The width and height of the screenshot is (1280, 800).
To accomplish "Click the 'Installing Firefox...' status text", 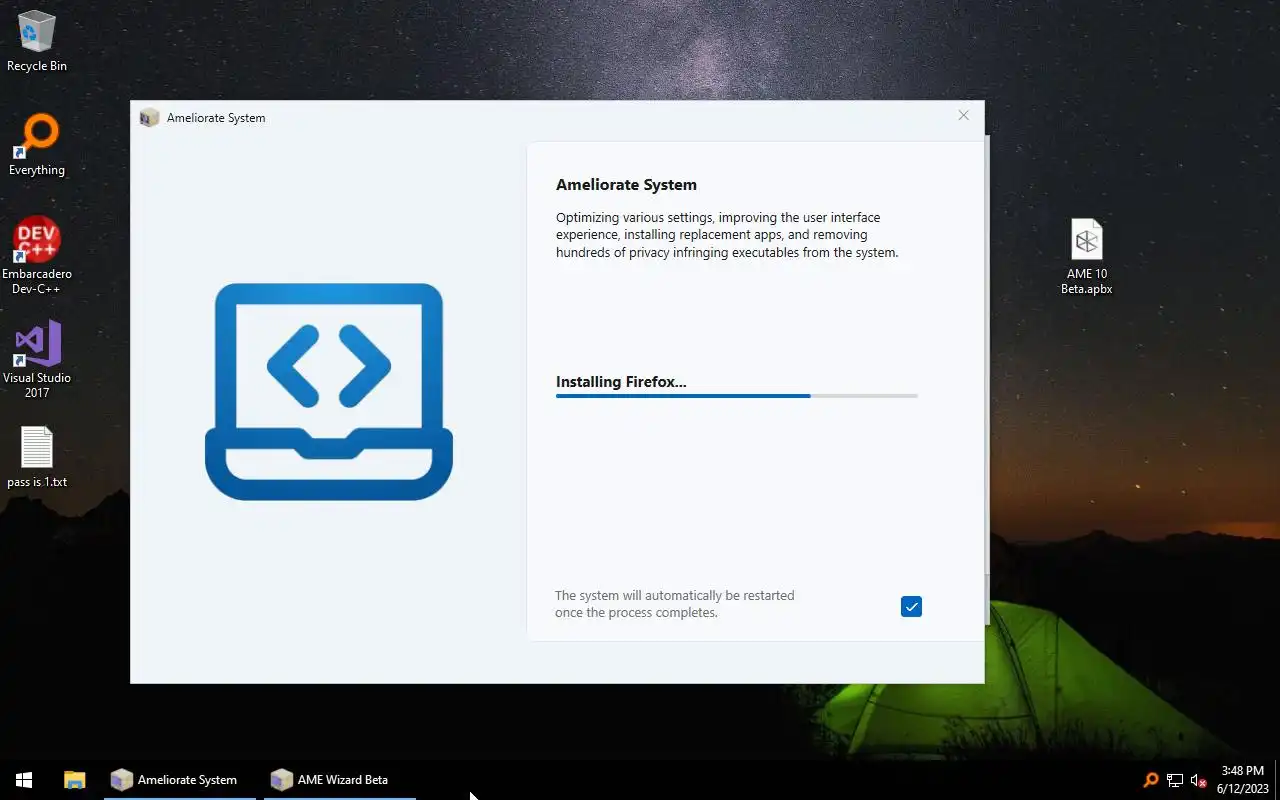I will click(621, 381).
